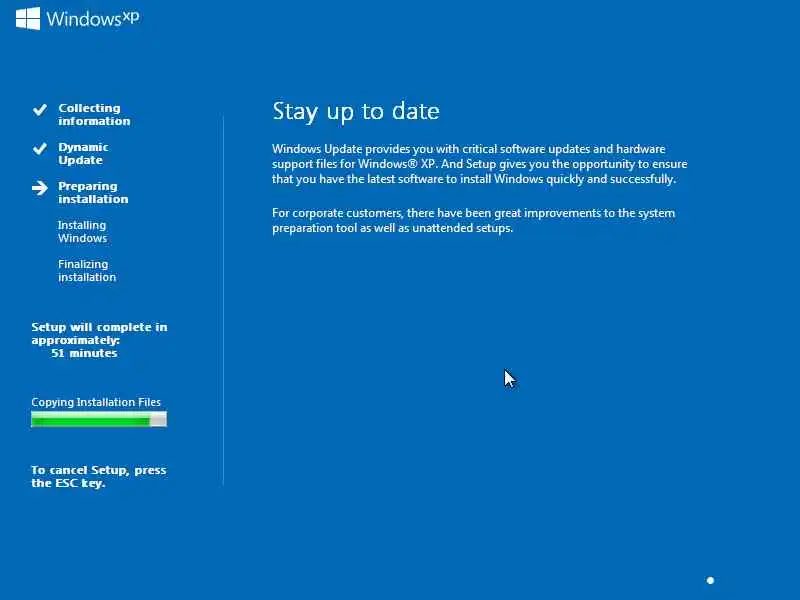Click the arrow beside Preparing installation

coord(40,188)
